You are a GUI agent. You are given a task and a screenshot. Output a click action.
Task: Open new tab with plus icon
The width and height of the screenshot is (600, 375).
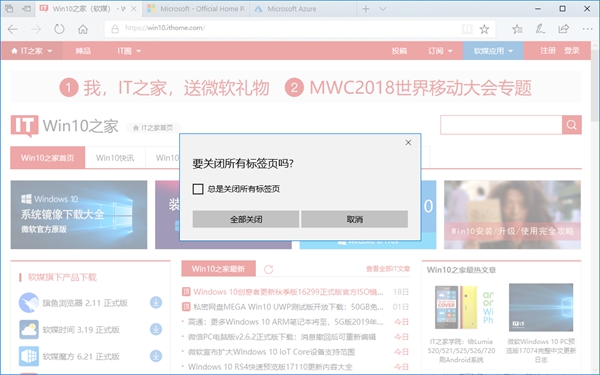point(365,9)
